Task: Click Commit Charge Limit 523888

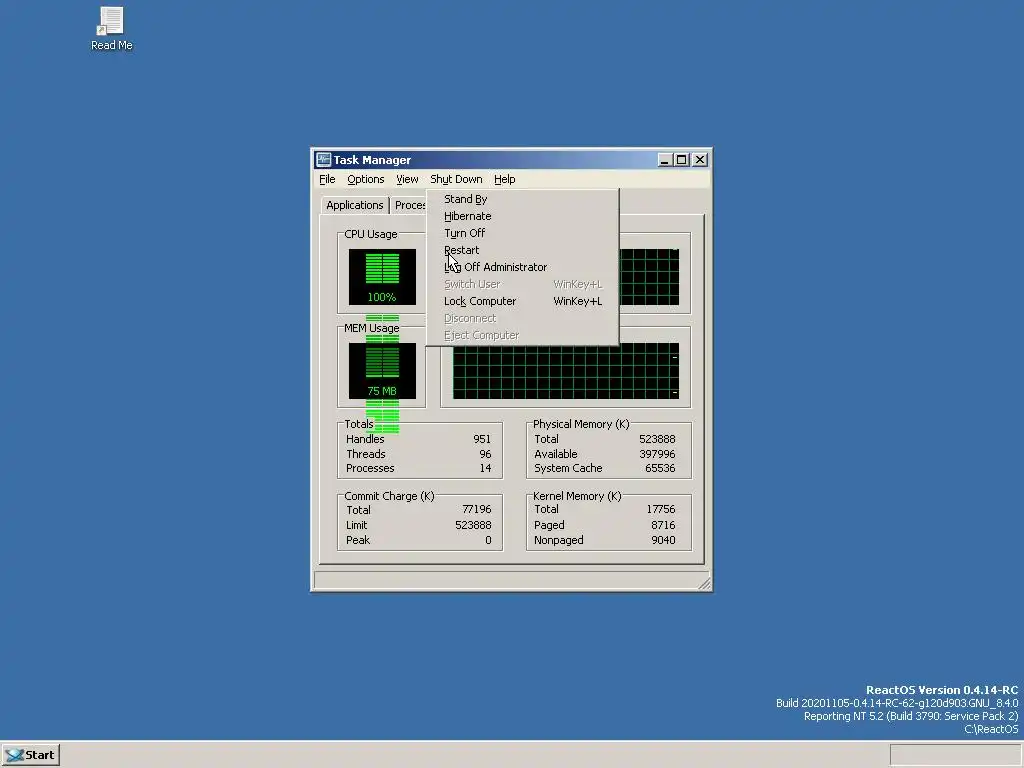Action: (x=473, y=525)
